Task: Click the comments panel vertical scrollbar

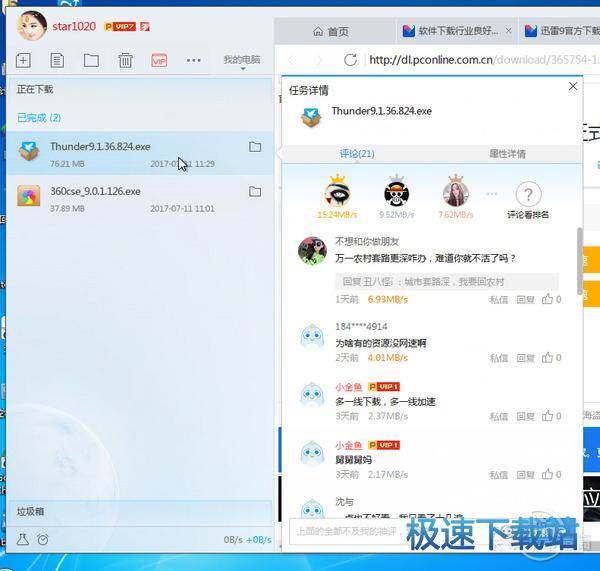Action: [x=580, y=260]
